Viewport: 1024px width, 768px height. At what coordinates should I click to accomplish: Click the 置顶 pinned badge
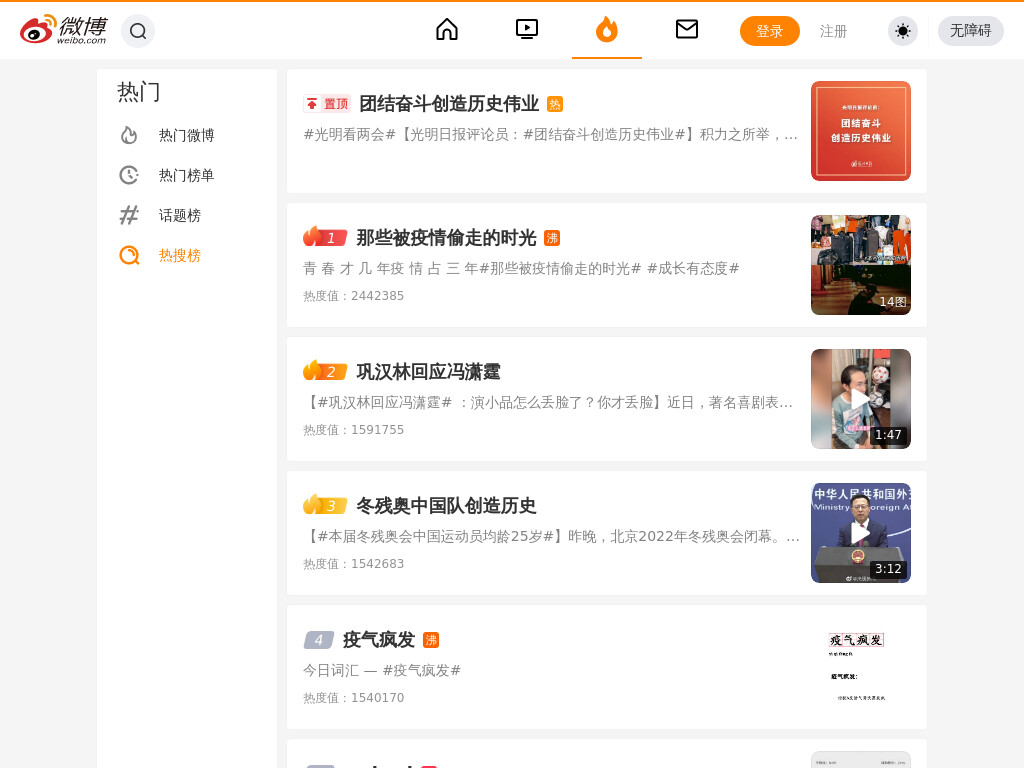click(x=327, y=104)
